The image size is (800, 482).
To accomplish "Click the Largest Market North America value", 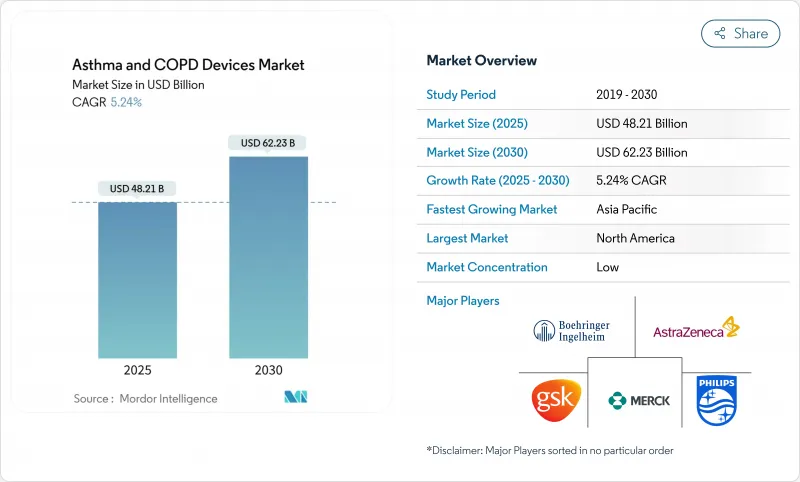I will point(634,238).
